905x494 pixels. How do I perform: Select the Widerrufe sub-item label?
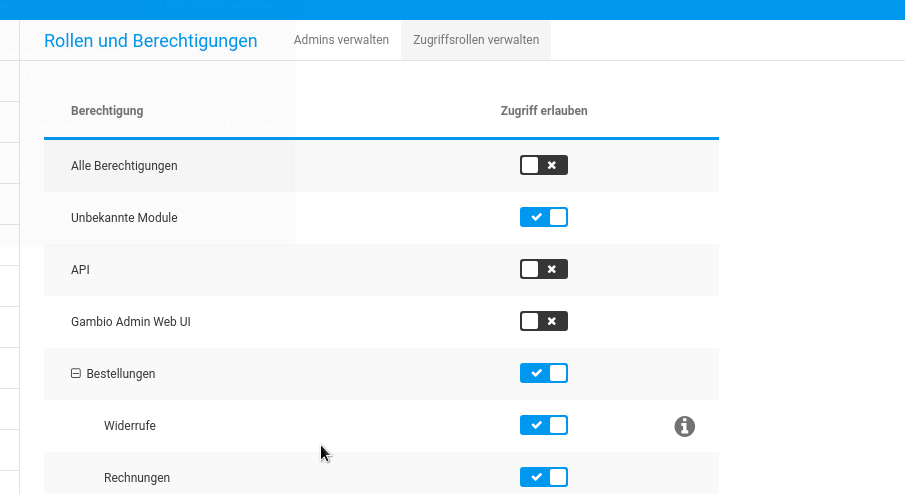click(x=130, y=426)
